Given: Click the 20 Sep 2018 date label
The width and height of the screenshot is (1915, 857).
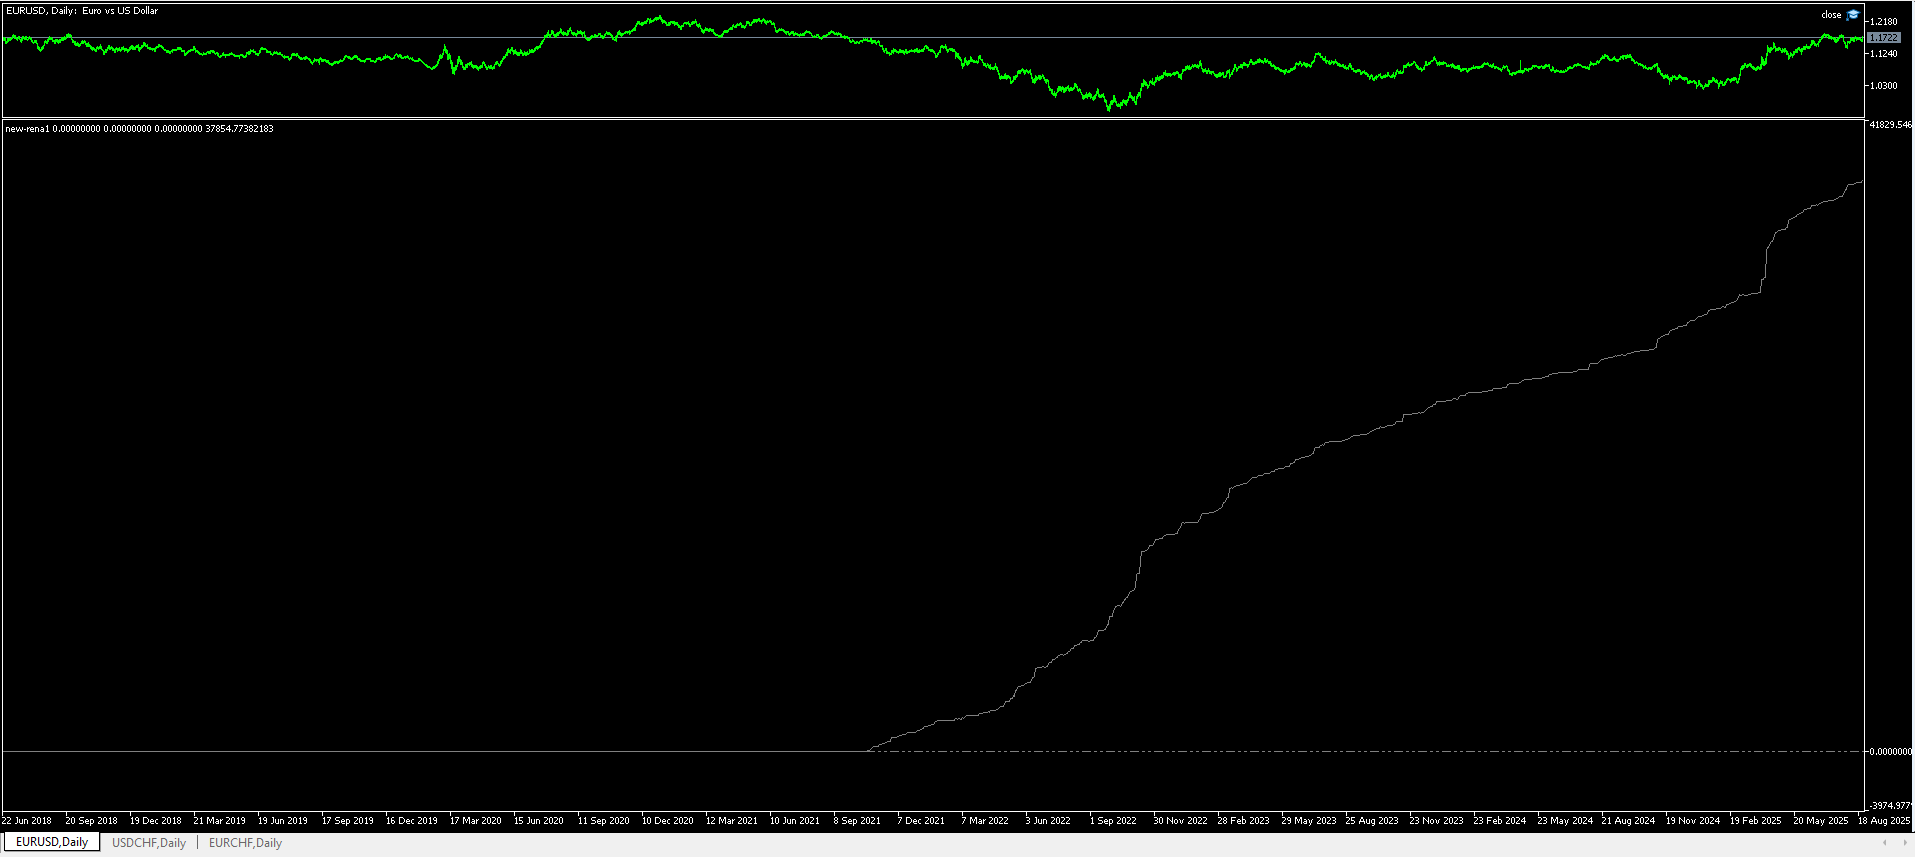Looking at the screenshot, I should click(x=91, y=821).
